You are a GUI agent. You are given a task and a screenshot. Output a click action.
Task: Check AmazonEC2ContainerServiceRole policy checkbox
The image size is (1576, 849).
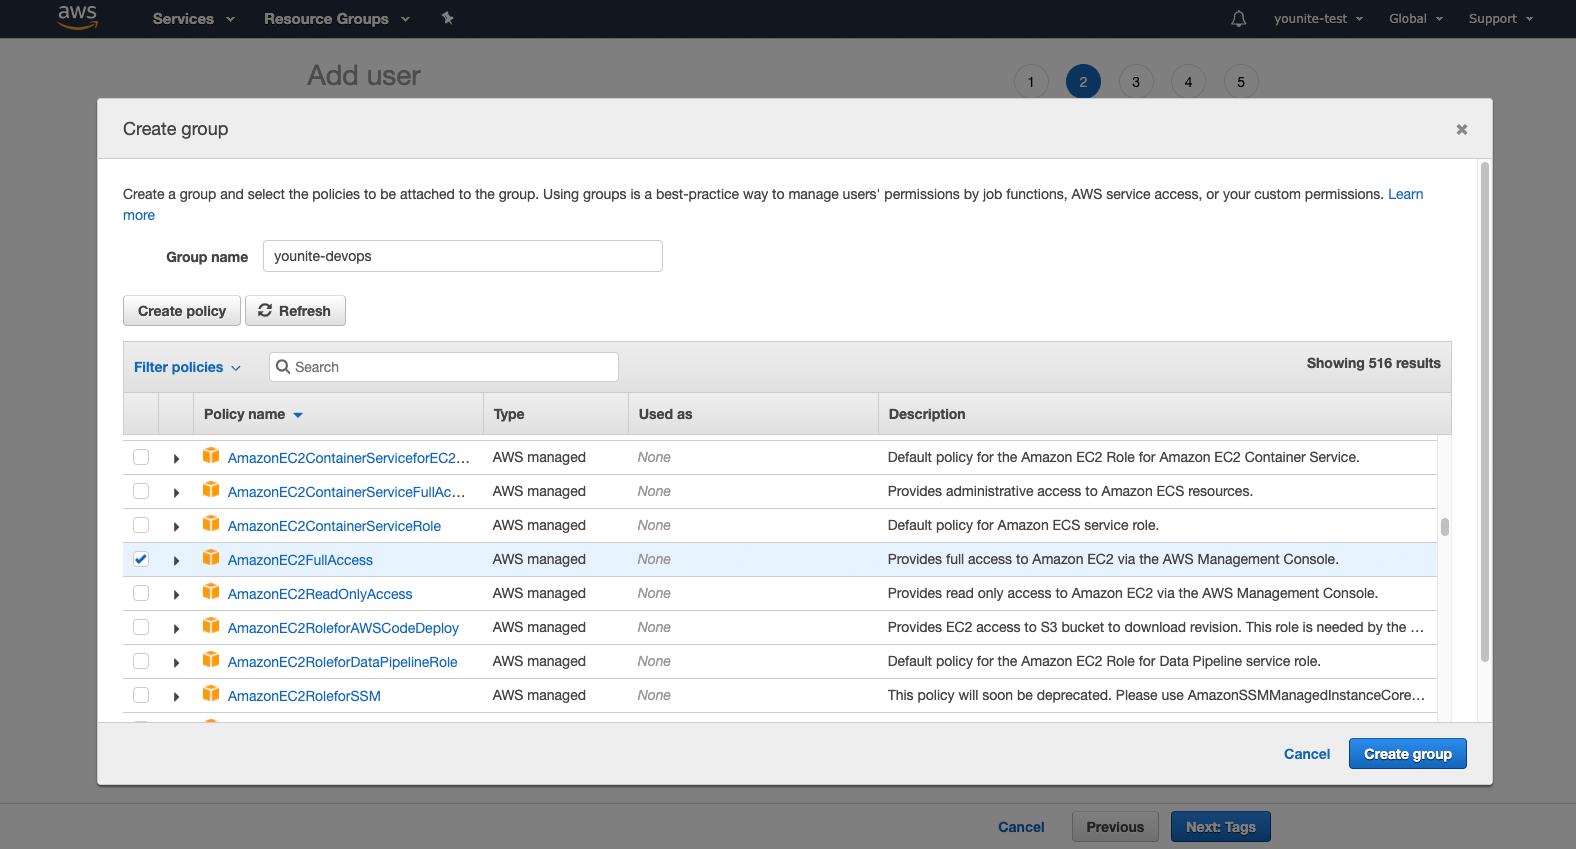coord(141,525)
